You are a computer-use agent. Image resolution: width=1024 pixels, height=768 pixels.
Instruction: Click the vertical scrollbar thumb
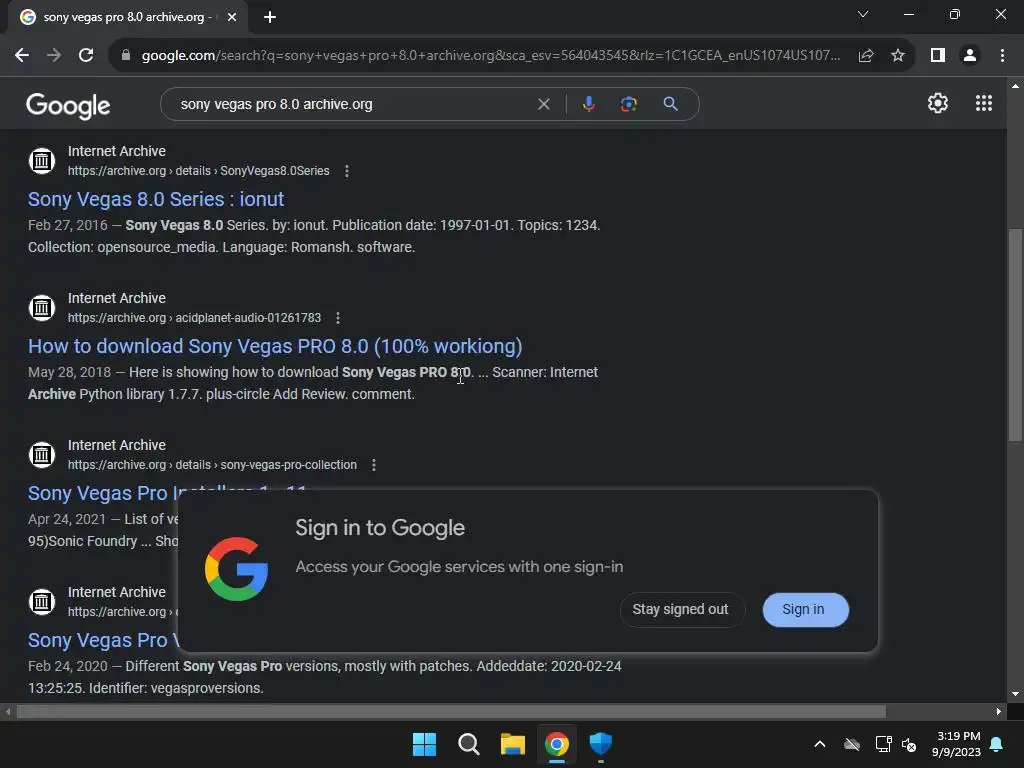[1015, 335]
